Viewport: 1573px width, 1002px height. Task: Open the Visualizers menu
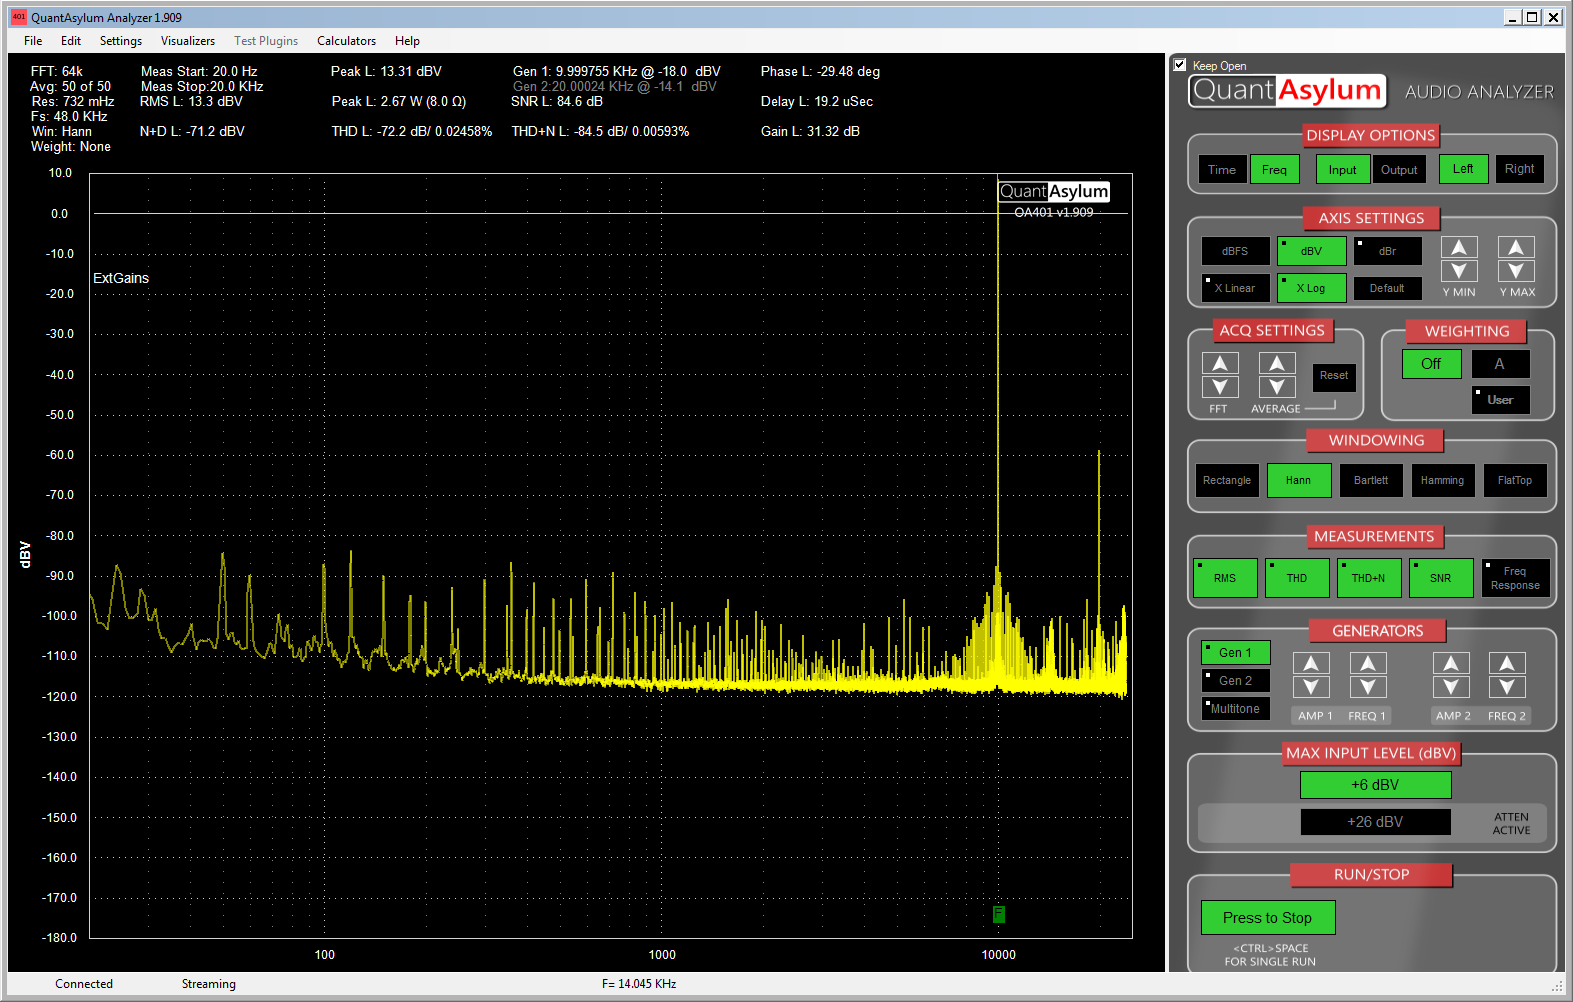tap(188, 41)
